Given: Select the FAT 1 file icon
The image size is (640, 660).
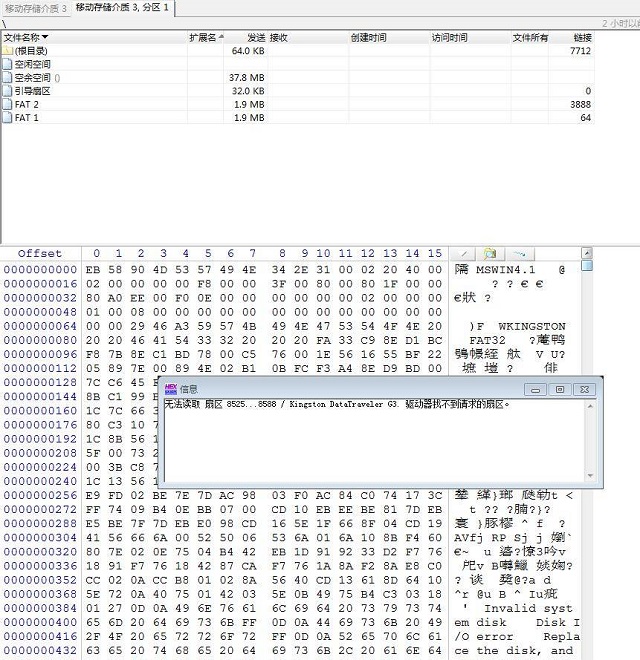Looking at the screenshot, I should pyautogui.click(x=7, y=118).
